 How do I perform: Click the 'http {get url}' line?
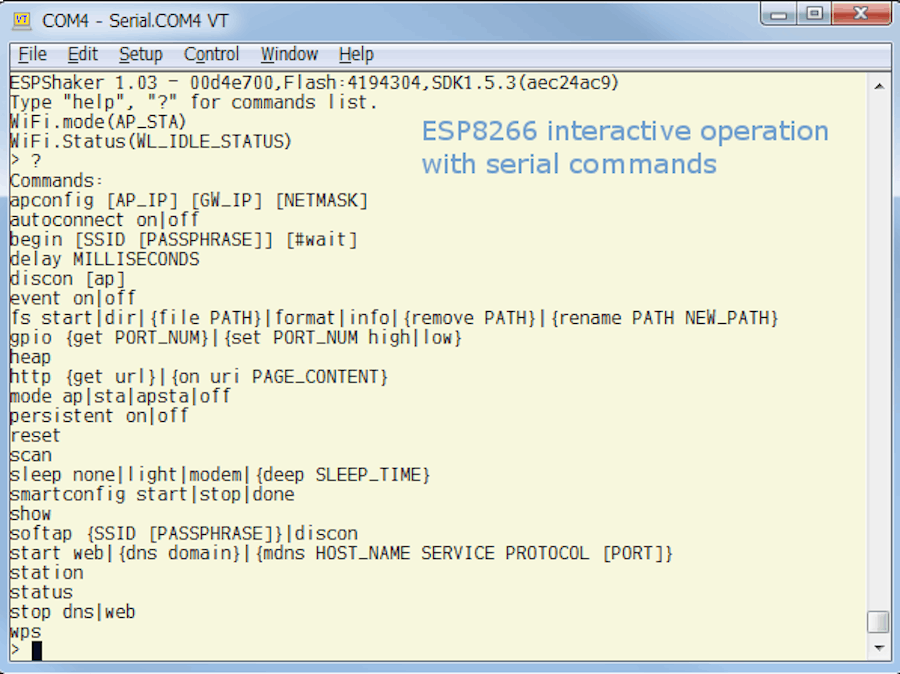[x=199, y=377]
